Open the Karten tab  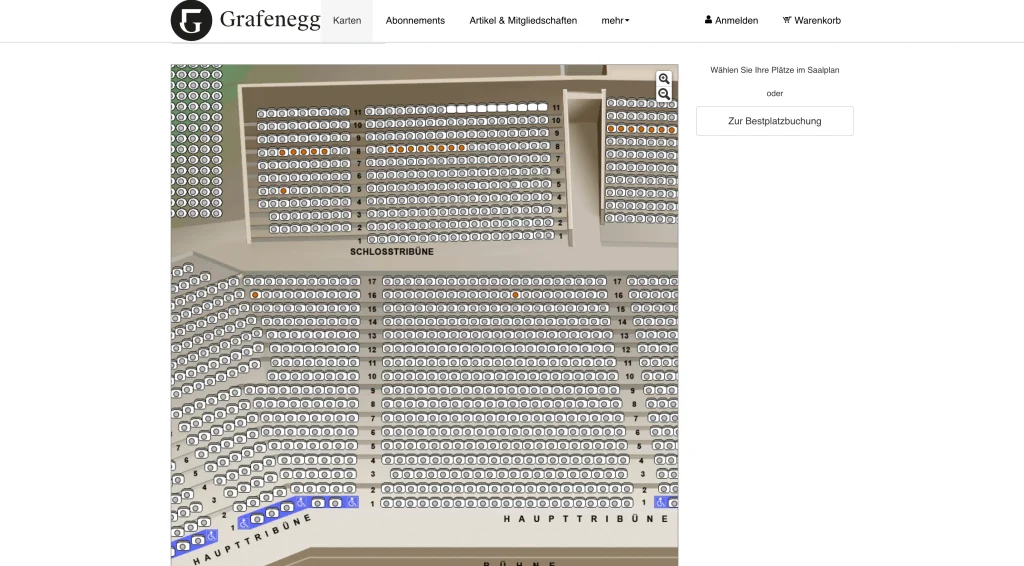coord(347,20)
